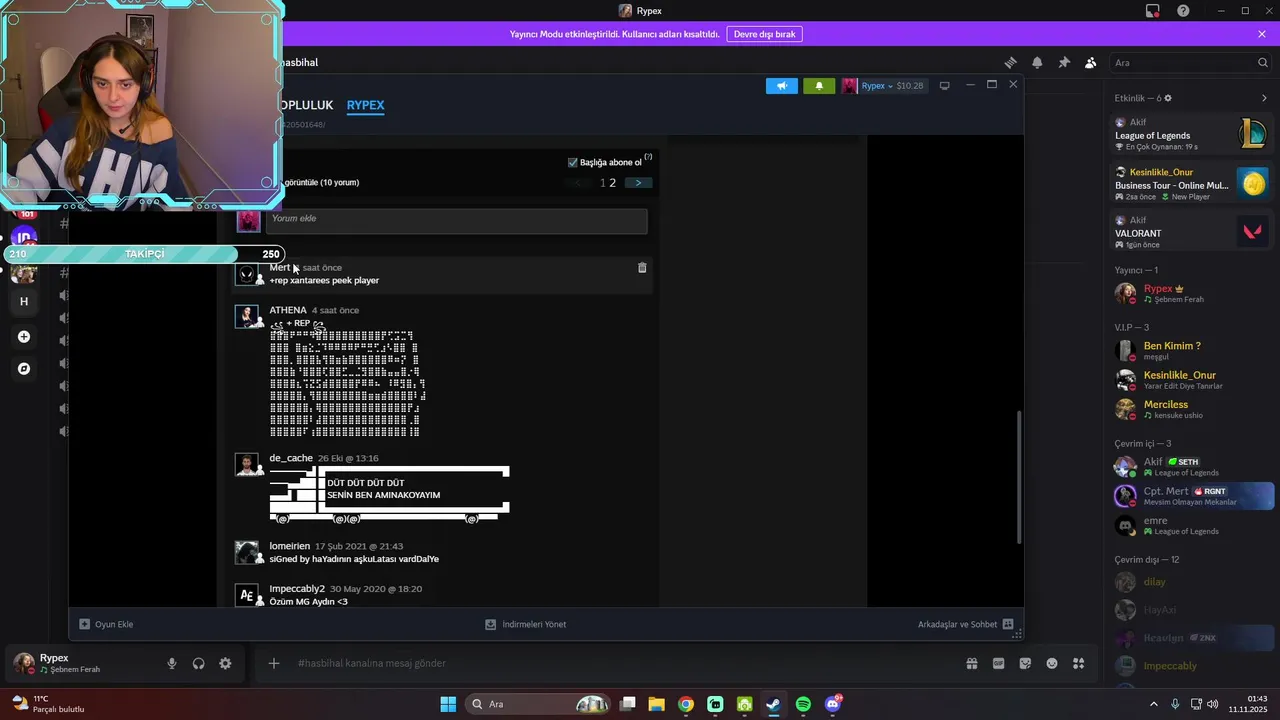Delete Mert's comment with trash icon
This screenshot has height=720, width=1280.
[642, 267]
